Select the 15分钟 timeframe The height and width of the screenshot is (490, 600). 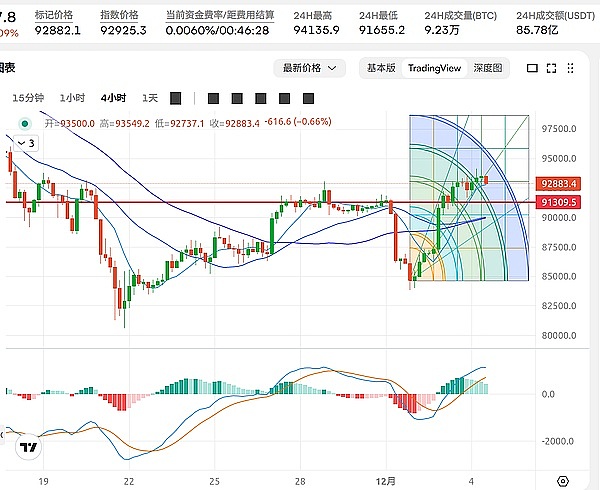tap(28, 98)
